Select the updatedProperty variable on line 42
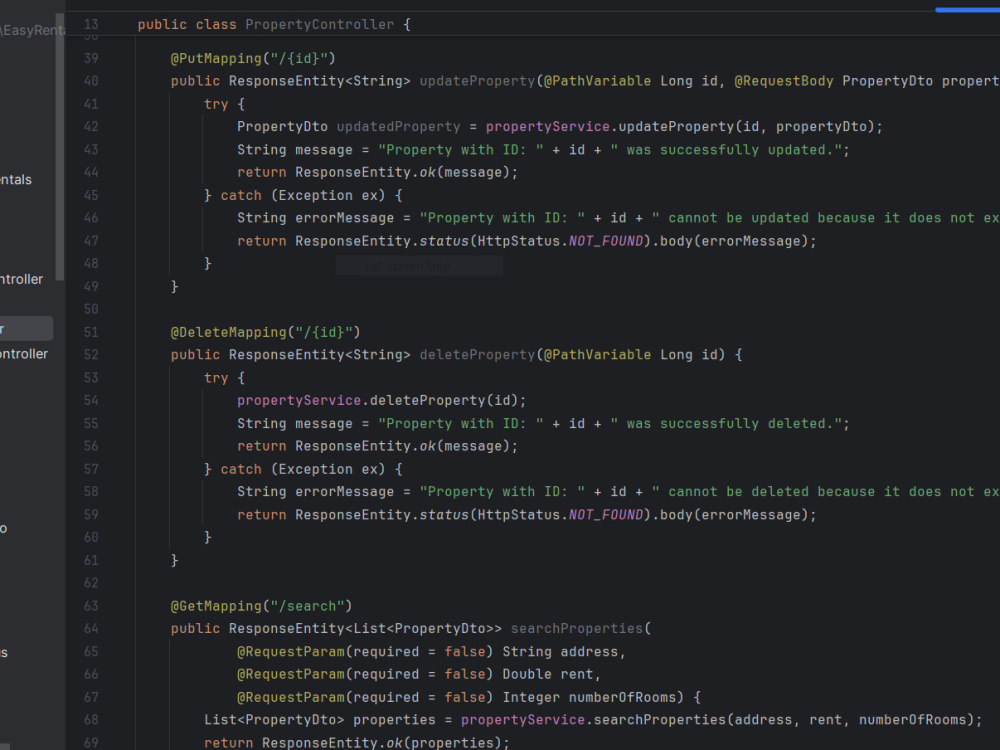The image size is (1000, 750). 398,127
